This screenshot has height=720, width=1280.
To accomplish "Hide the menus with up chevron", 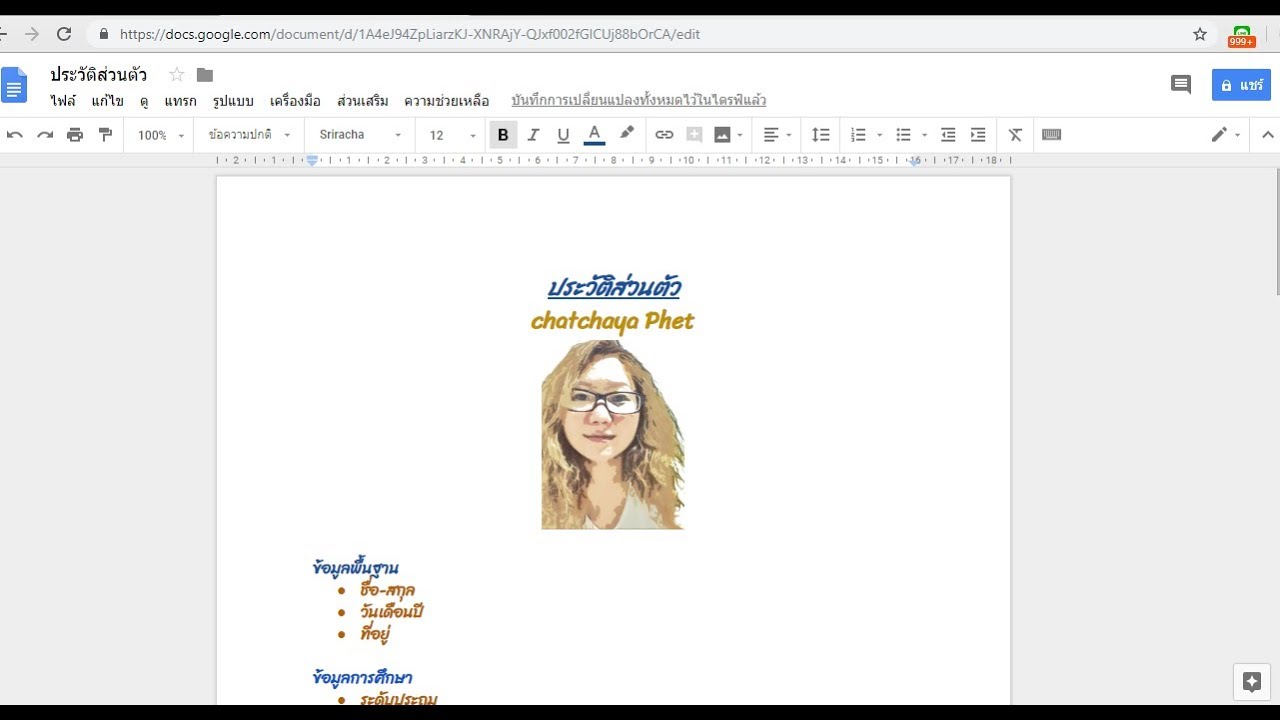I will (1268, 135).
